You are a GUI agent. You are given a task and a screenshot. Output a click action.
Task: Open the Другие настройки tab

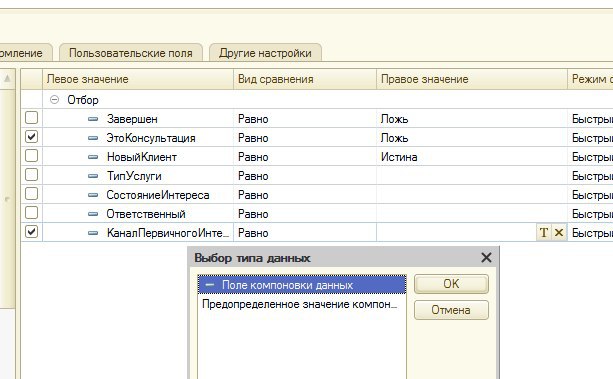coord(265,53)
